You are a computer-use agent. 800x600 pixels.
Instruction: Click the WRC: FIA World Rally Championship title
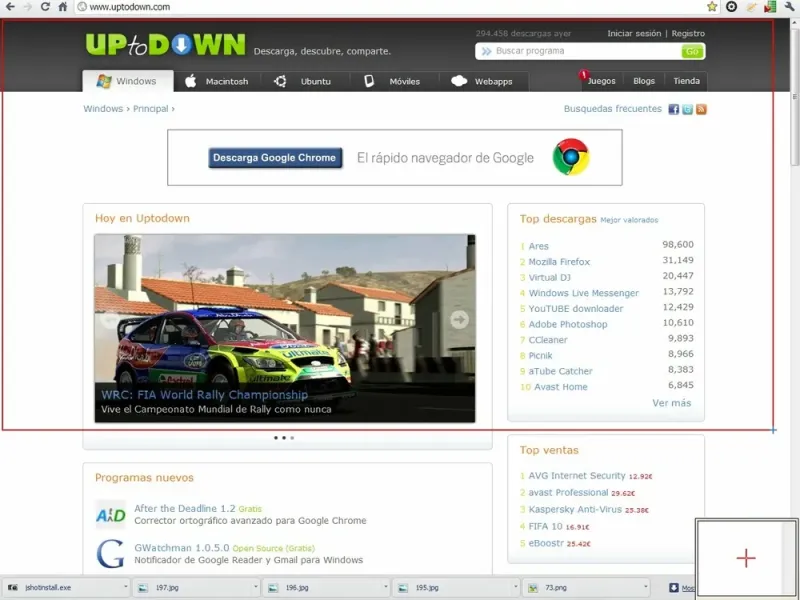point(205,394)
